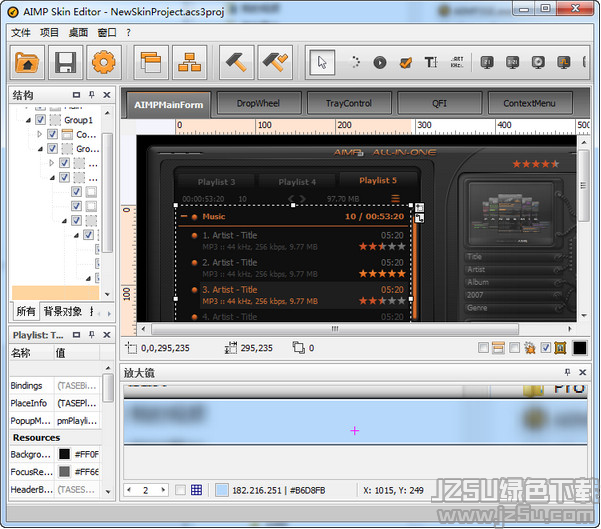601x529 pixels.
Task: Switch to the ContextMenu tab
Action: (x=530, y=103)
